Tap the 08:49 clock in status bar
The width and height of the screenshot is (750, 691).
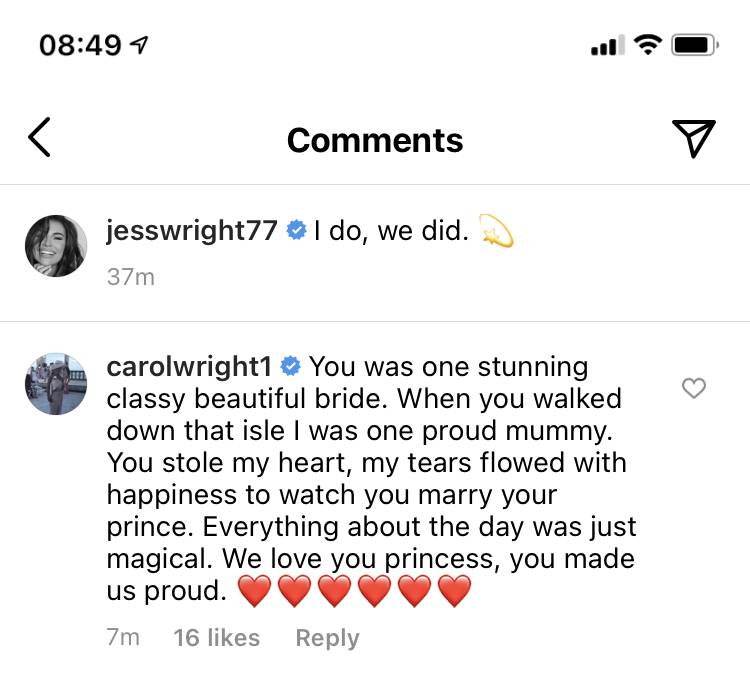click(80, 45)
